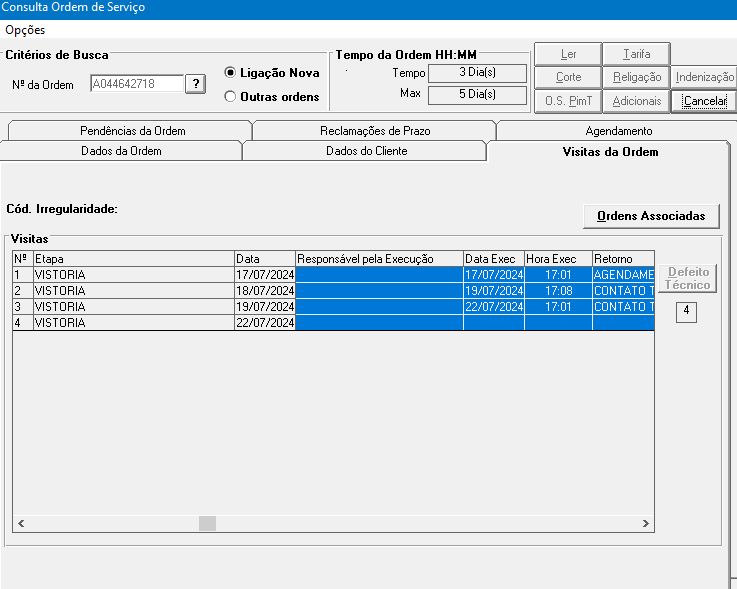Image resolution: width=737 pixels, height=589 pixels.
Task: Click the Nº da Ordem input field
Action: [x=137, y=84]
